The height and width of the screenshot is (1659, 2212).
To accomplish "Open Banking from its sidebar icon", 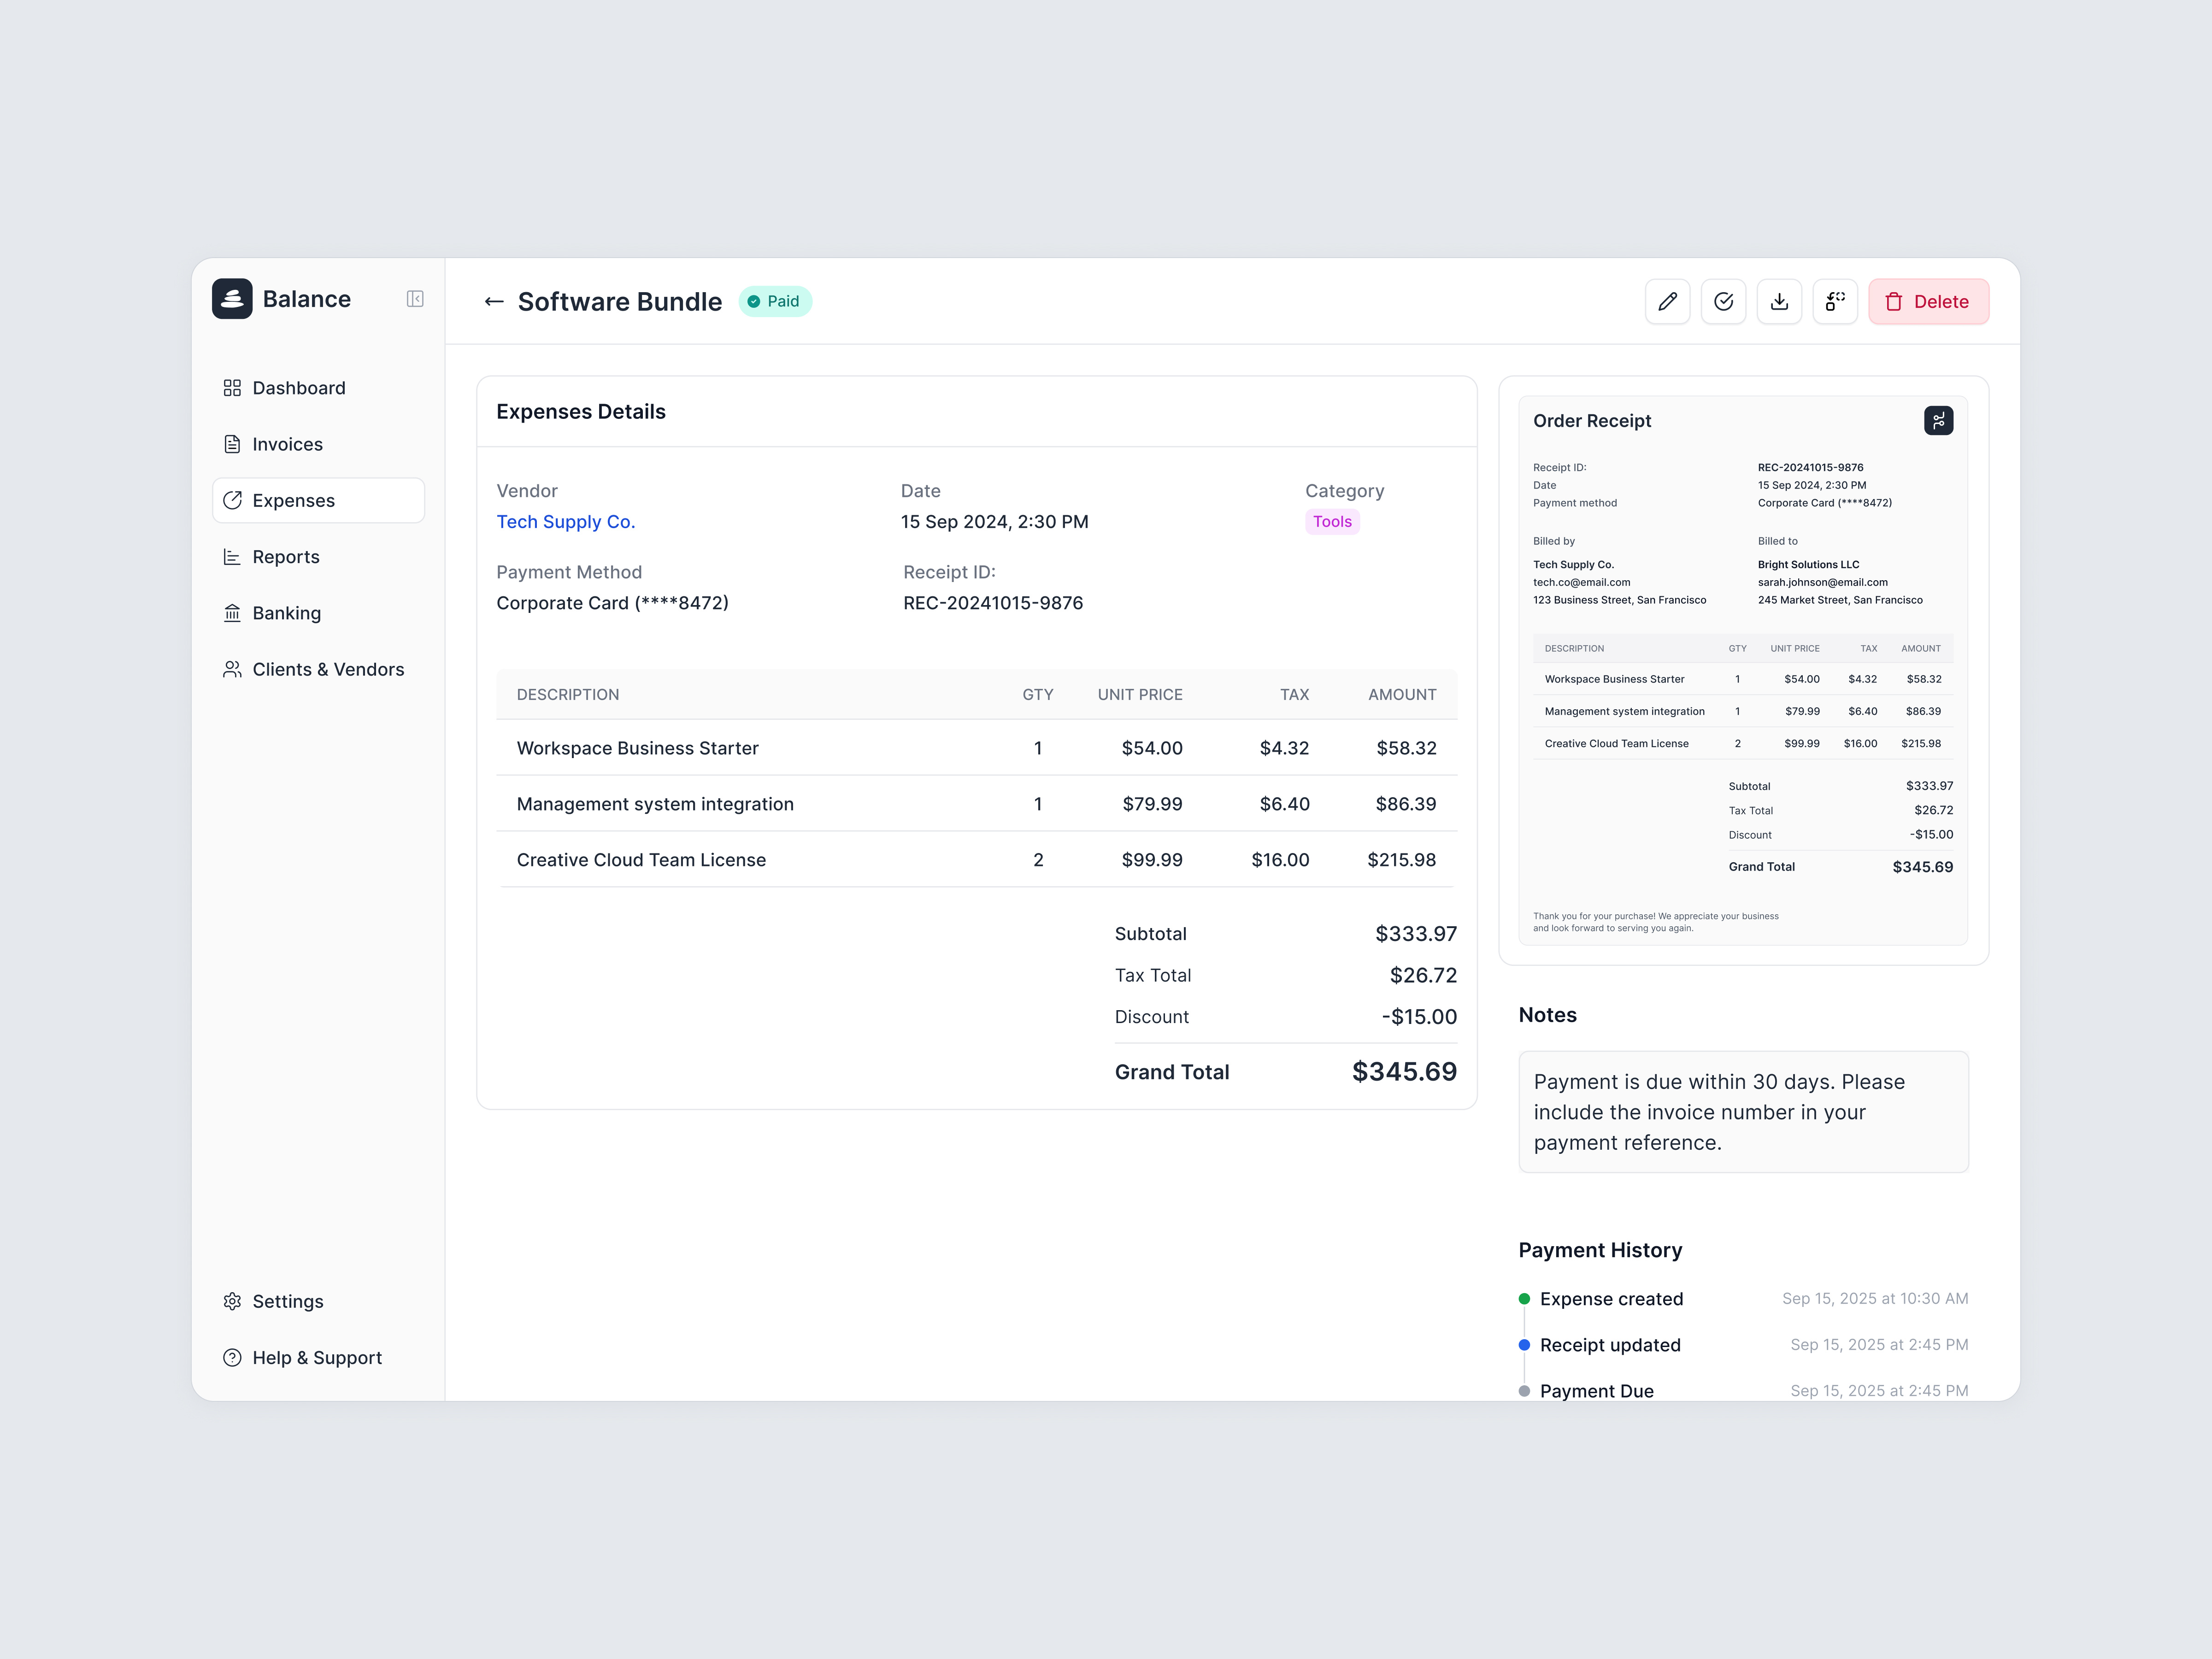I will point(232,612).
